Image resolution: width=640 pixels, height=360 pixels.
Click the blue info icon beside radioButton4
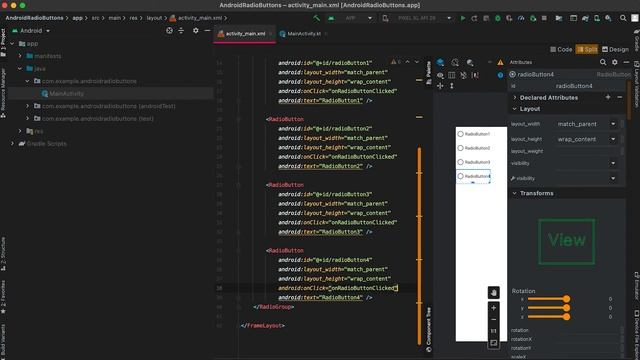pyautogui.click(x=500, y=75)
